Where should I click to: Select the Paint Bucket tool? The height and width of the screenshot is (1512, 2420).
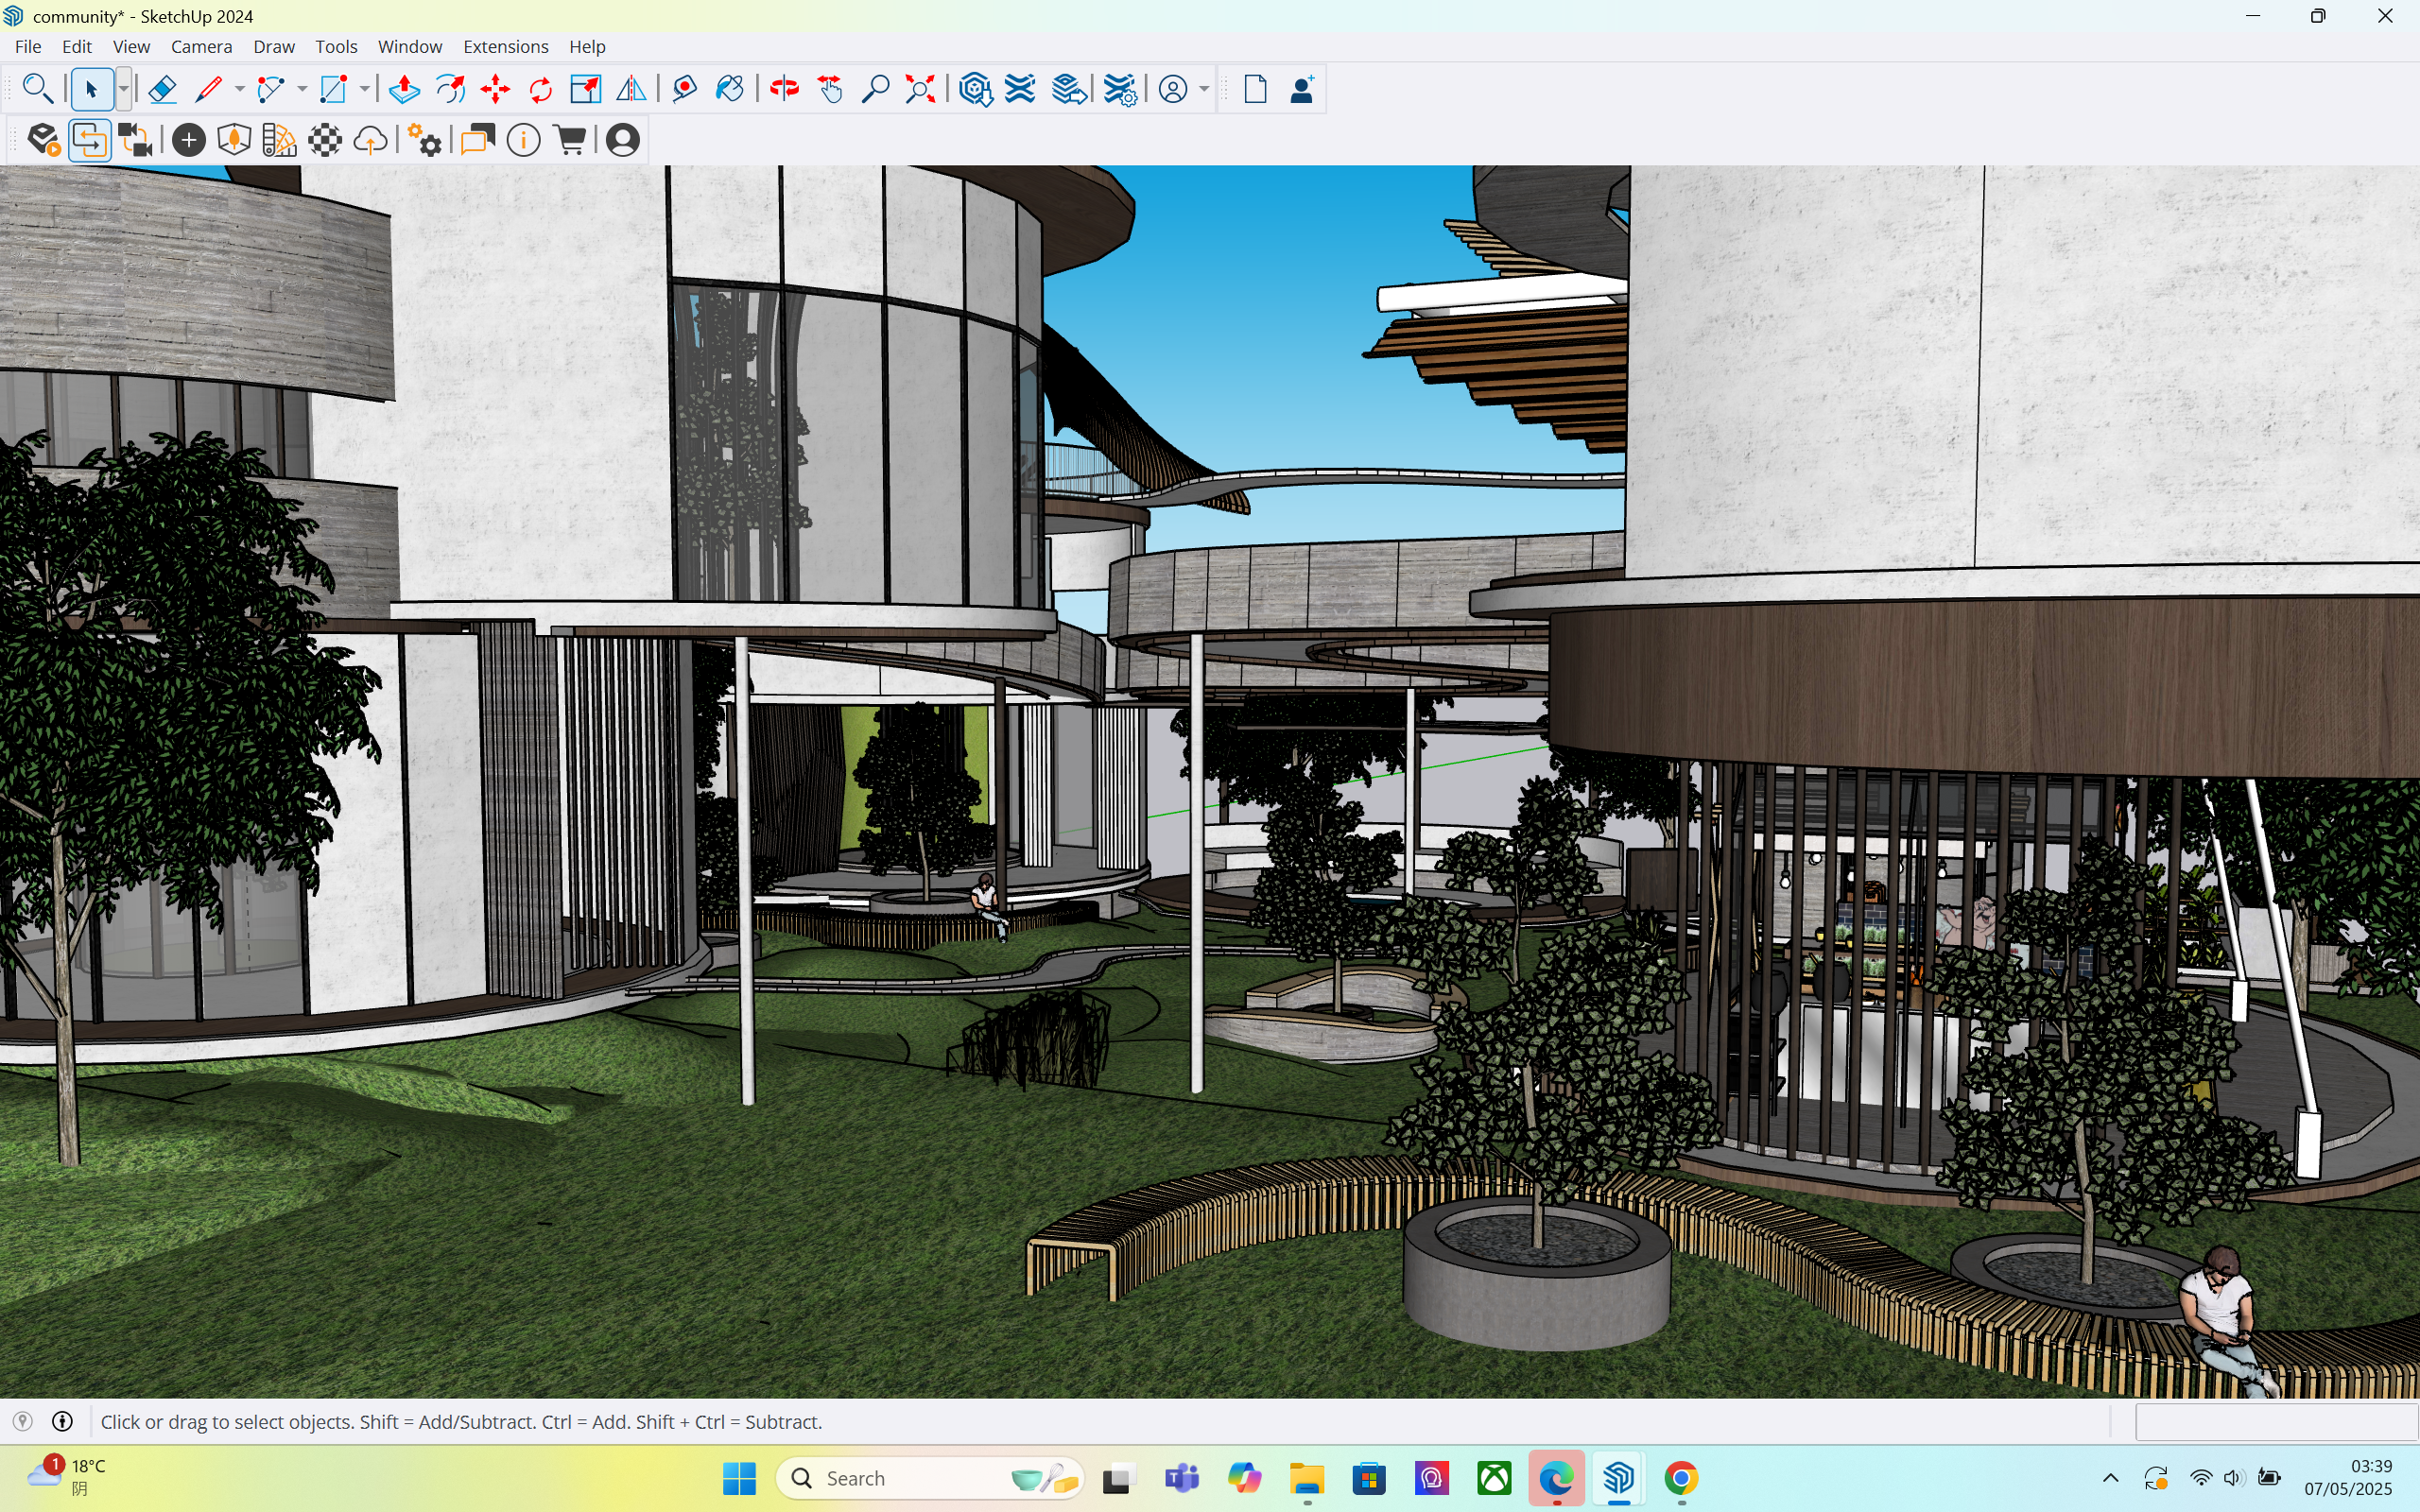730,90
